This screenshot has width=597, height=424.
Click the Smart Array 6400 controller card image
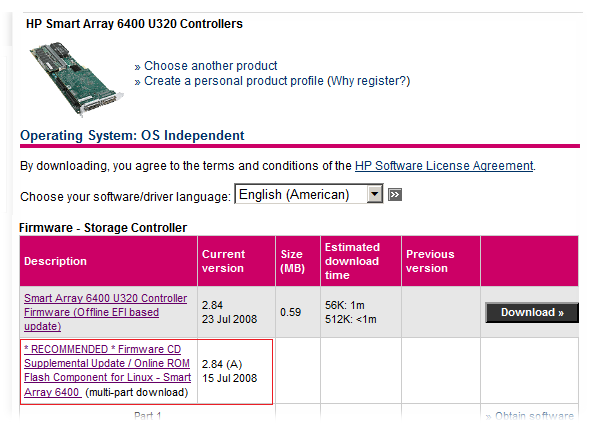click(76, 79)
